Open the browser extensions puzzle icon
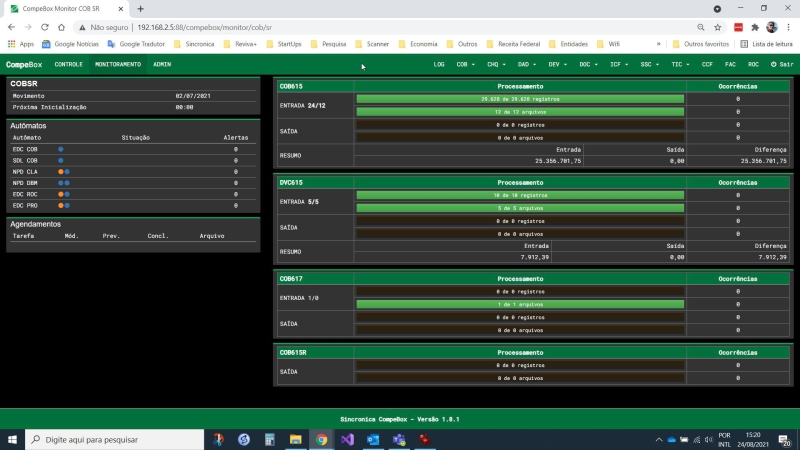Viewport: 800px width, 450px height. click(755, 27)
